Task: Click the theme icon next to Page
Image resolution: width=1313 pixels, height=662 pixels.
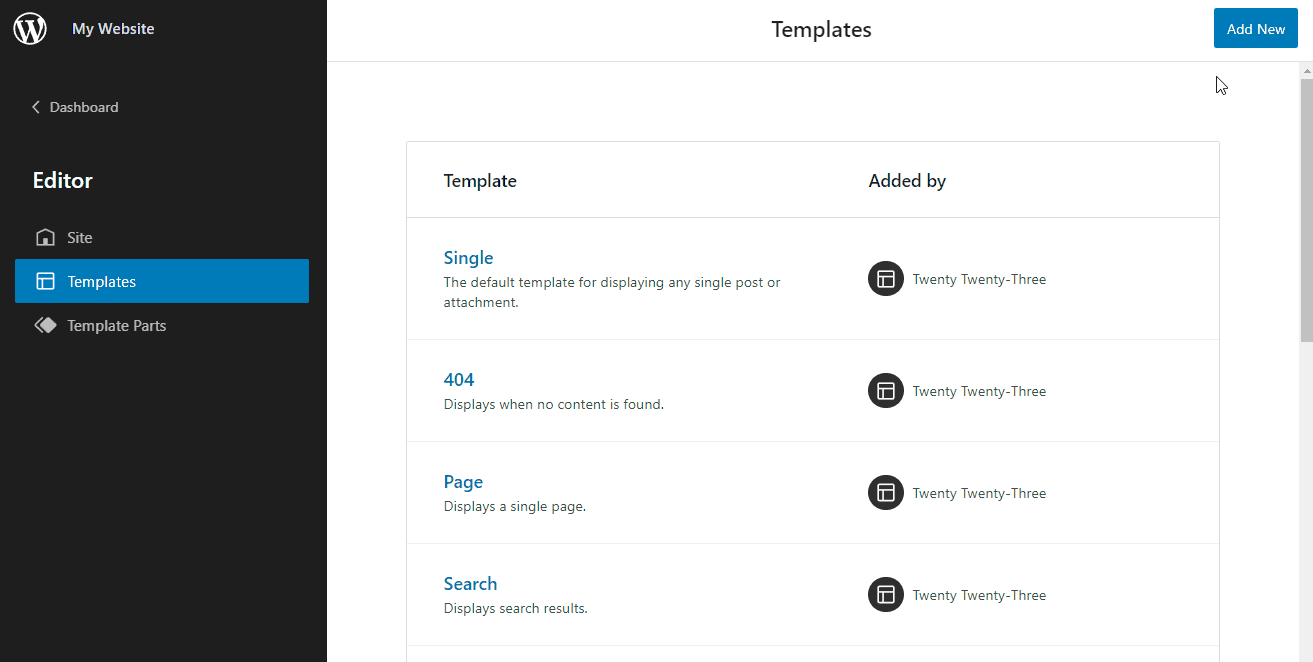Action: [x=885, y=492]
